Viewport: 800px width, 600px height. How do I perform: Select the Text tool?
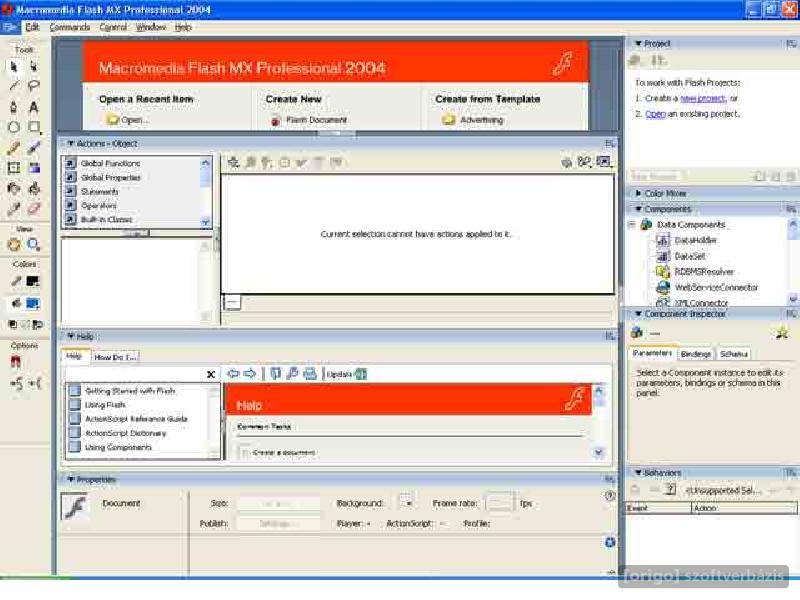[34, 107]
